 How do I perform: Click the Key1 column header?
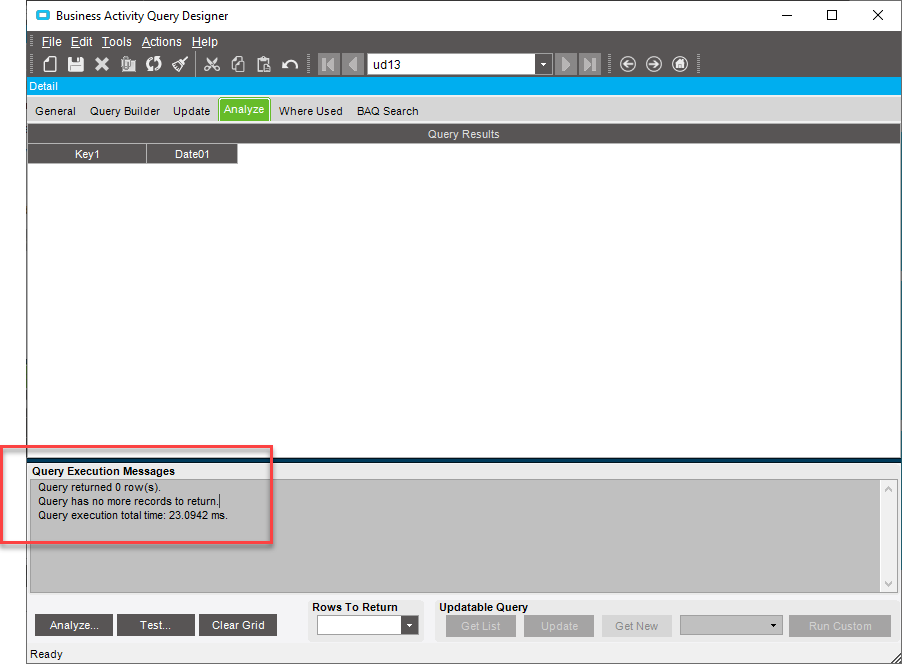tap(87, 154)
